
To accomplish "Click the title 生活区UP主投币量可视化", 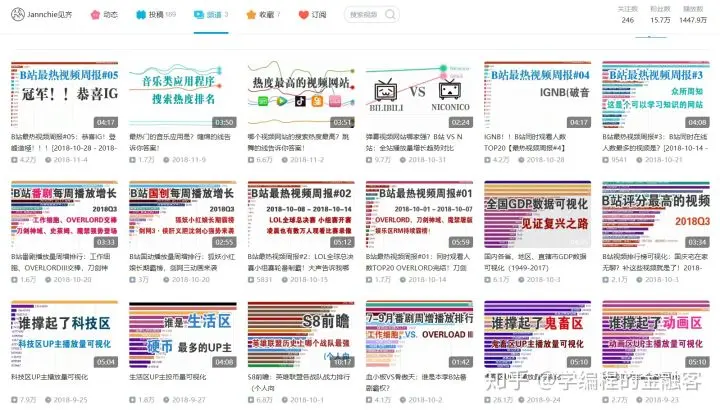I will coord(168,377).
